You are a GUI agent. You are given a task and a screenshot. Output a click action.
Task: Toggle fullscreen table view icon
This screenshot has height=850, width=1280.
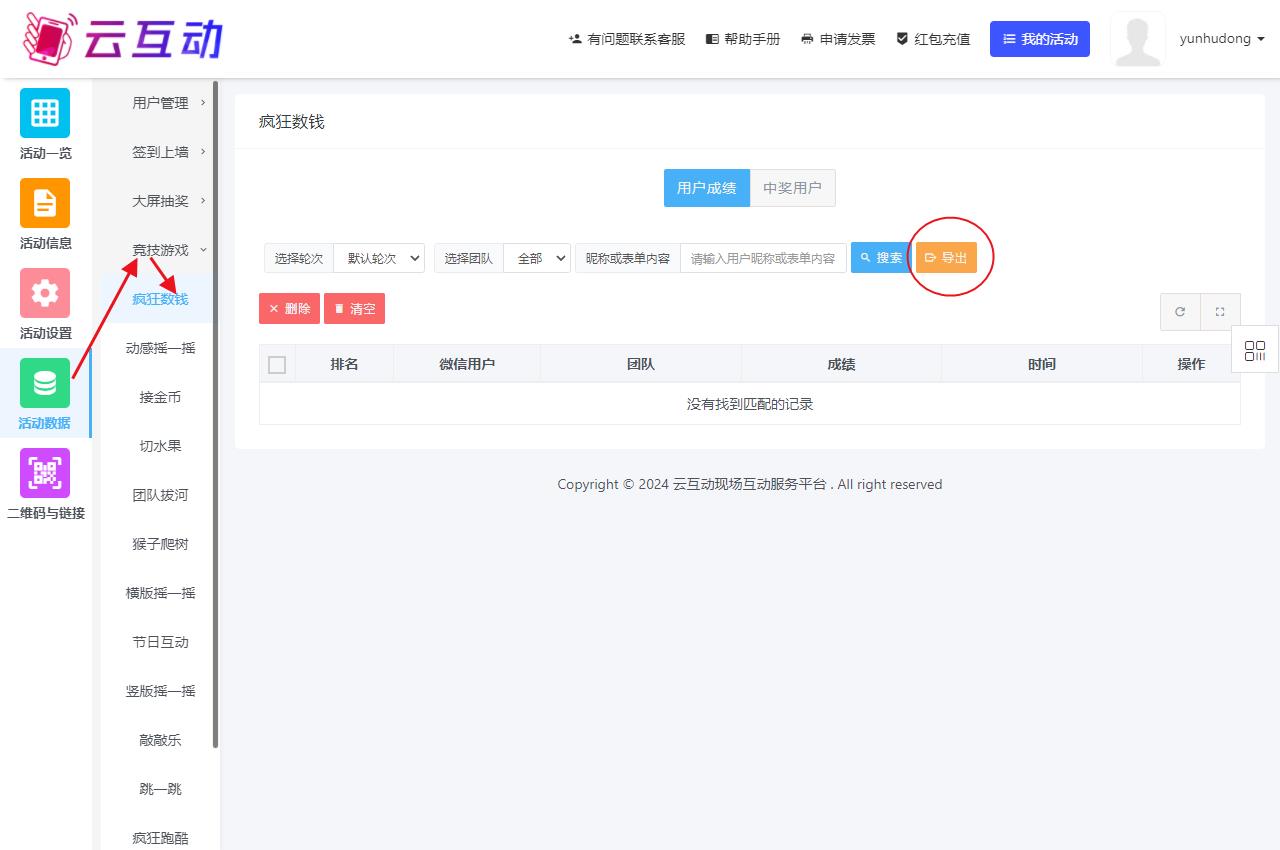[x=1220, y=312]
